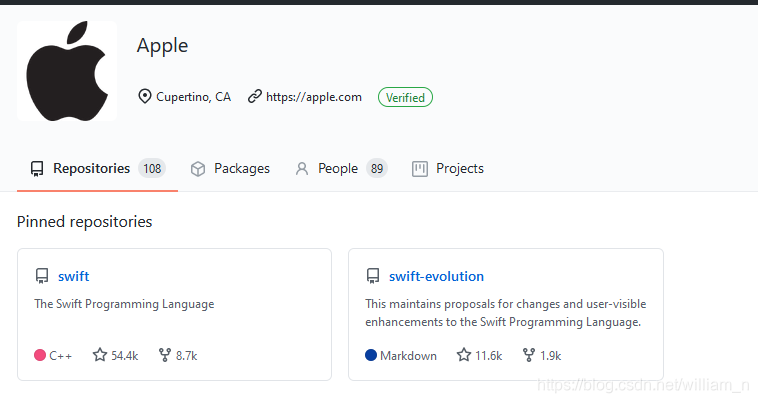The height and width of the screenshot is (403, 758).
Task: Switch to the Repositories tab
Action: (x=97, y=169)
